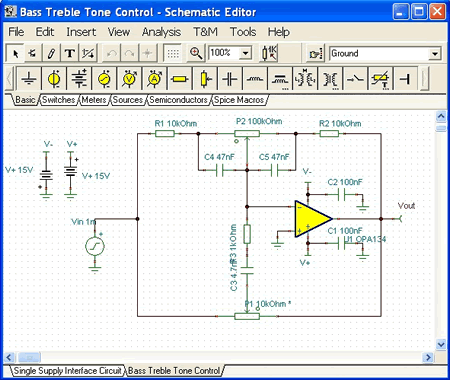
Task: Insert a battery component
Action: [x=79, y=79]
